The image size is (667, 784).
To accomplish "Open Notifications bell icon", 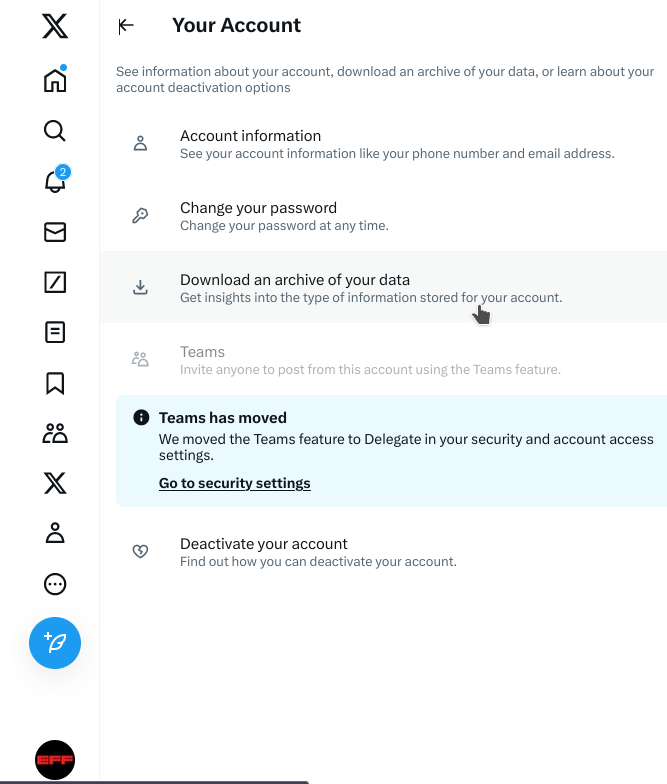I will pos(55,182).
